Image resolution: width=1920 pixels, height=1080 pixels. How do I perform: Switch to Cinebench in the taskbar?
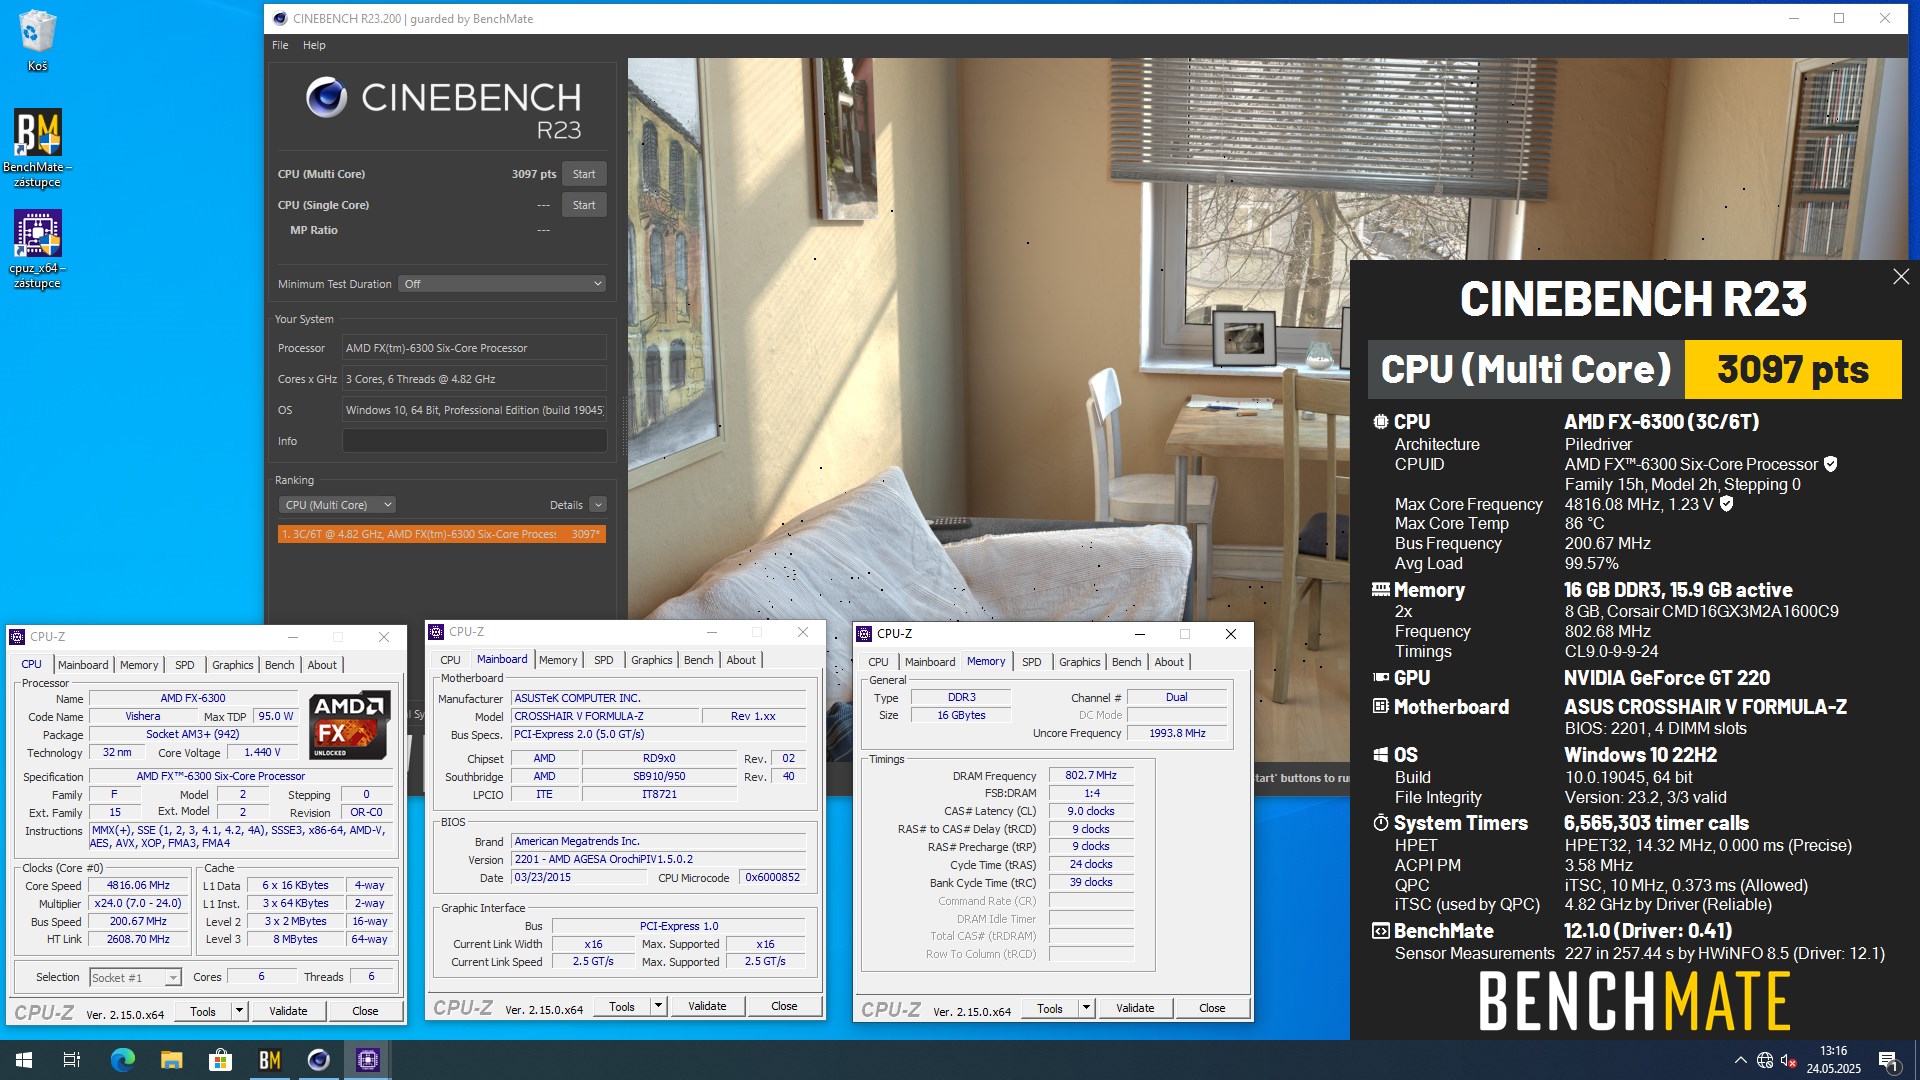pyautogui.click(x=318, y=1060)
